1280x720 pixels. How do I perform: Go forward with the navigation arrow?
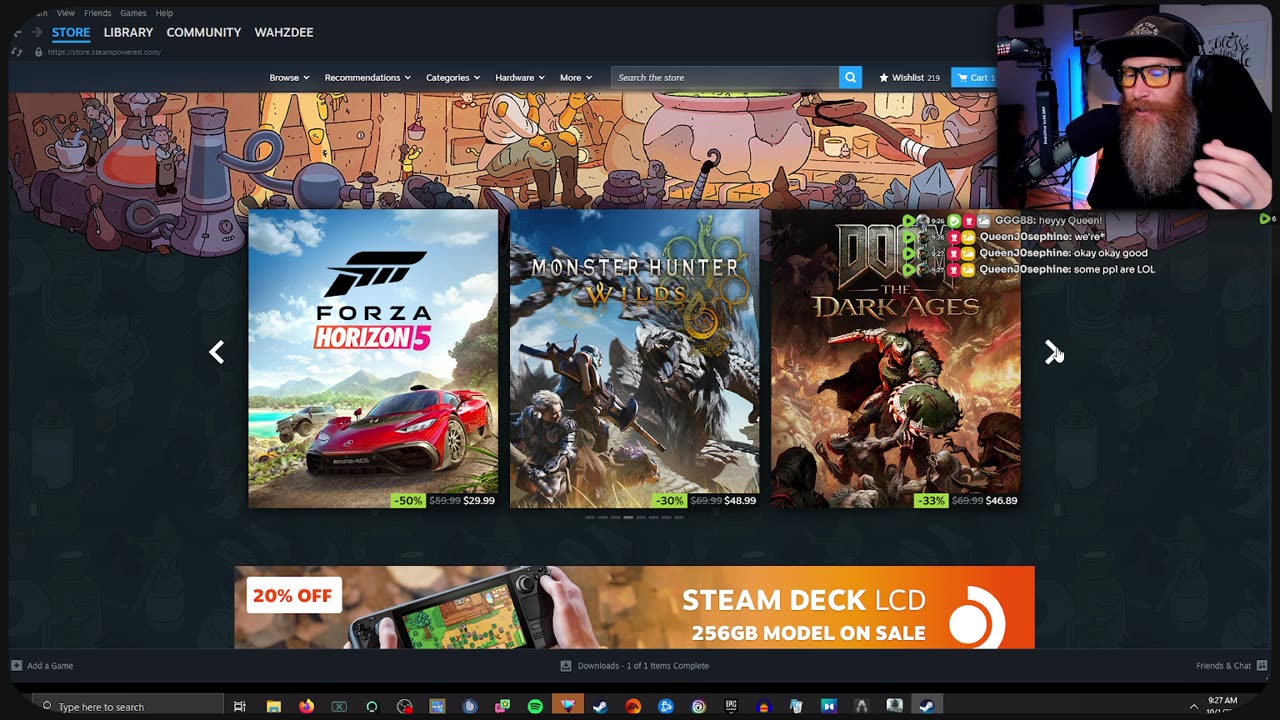pos(37,32)
